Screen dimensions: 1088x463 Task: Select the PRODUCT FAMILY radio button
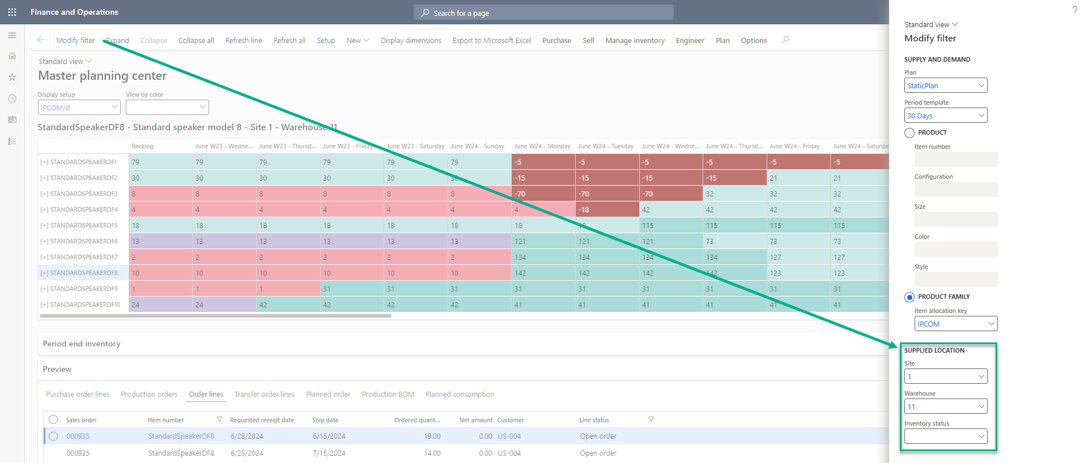point(910,296)
